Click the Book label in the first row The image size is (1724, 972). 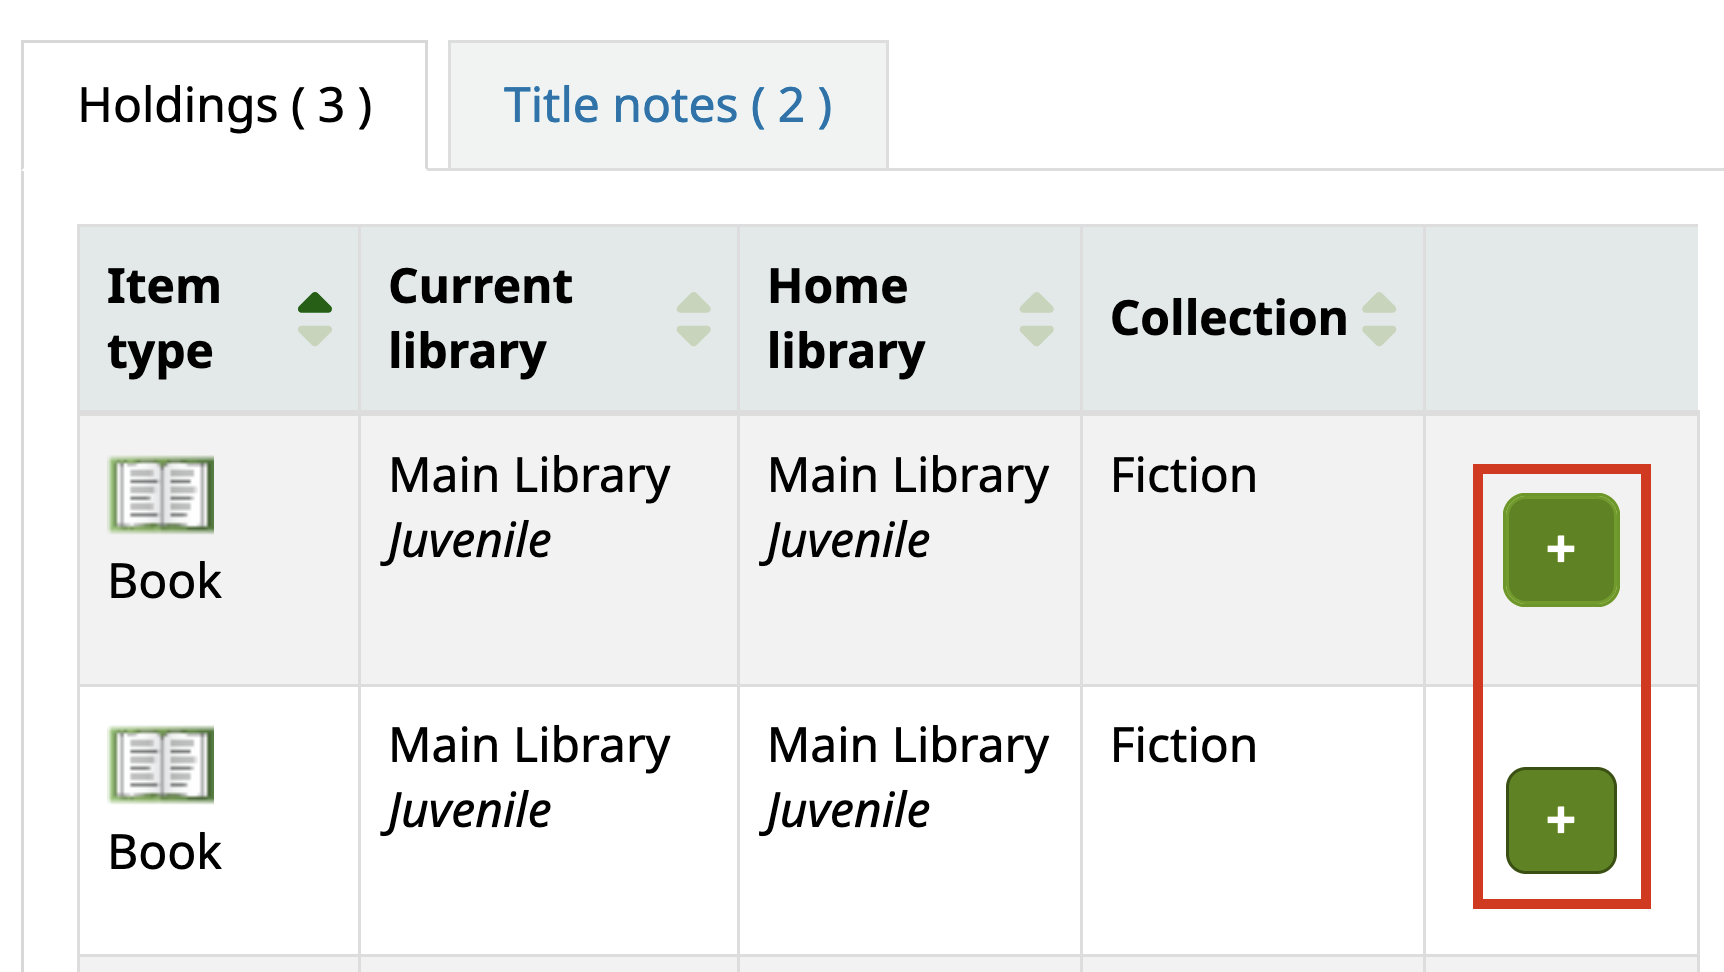(x=165, y=581)
